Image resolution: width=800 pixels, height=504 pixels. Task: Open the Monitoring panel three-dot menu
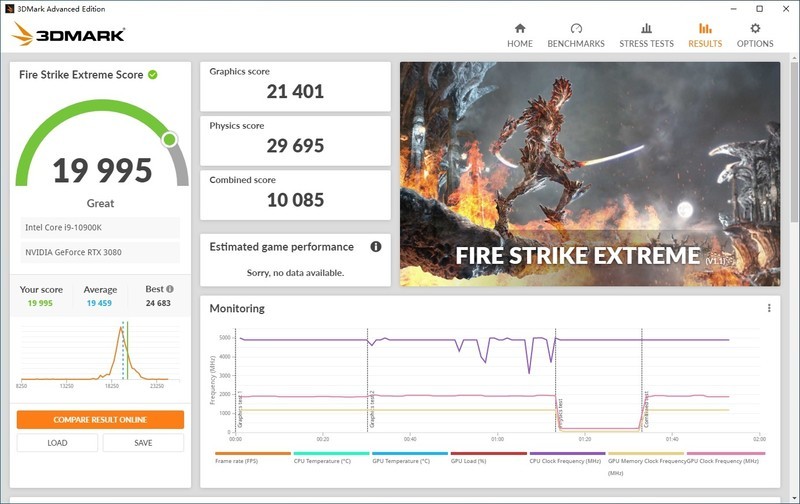pos(769,308)
